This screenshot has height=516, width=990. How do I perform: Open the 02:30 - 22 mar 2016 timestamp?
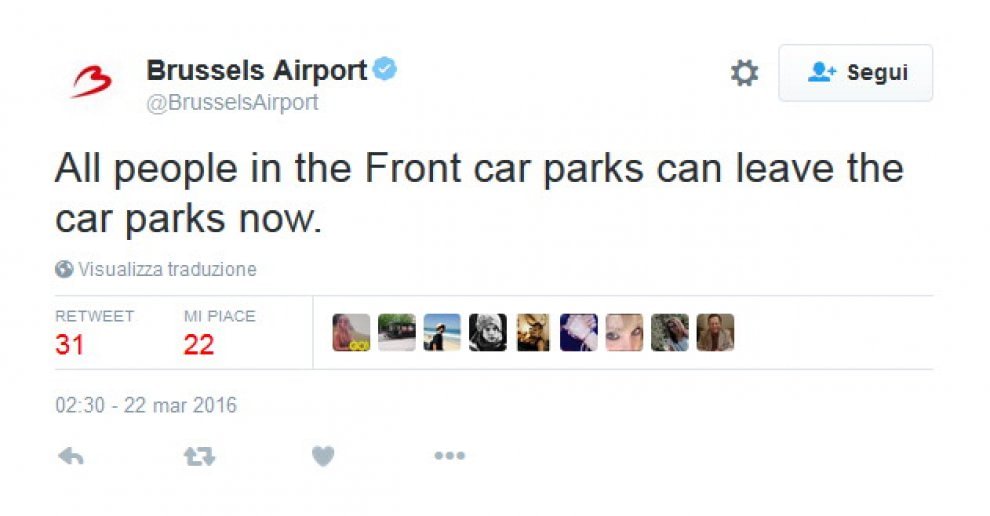[146, 405]
